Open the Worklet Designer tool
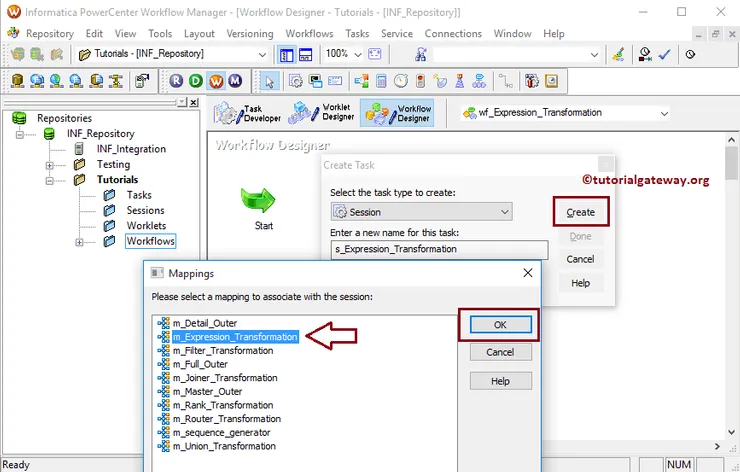 321,113
